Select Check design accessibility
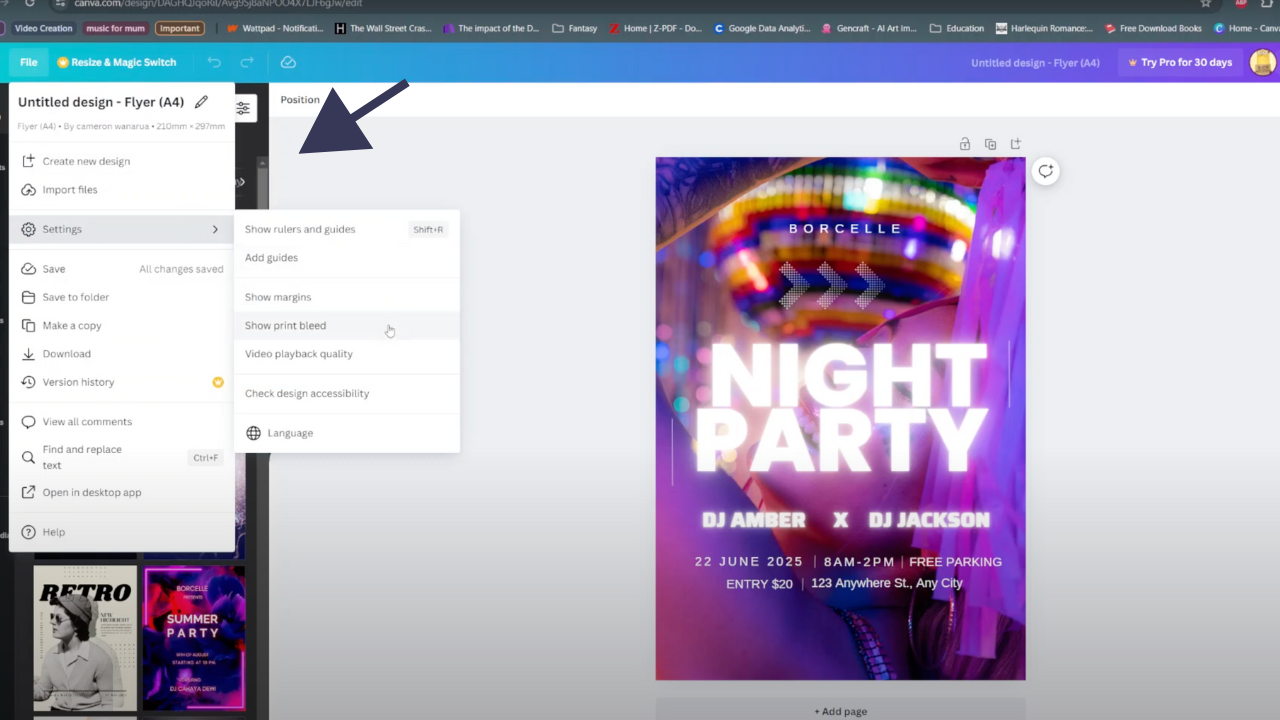This screenshot has width=1280, height=720. point(347,393)
